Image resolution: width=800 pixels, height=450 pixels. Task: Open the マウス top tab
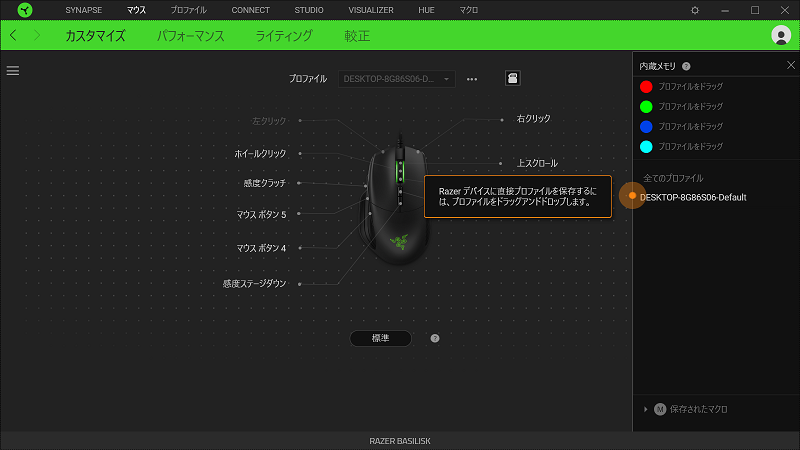click(136, 10)
